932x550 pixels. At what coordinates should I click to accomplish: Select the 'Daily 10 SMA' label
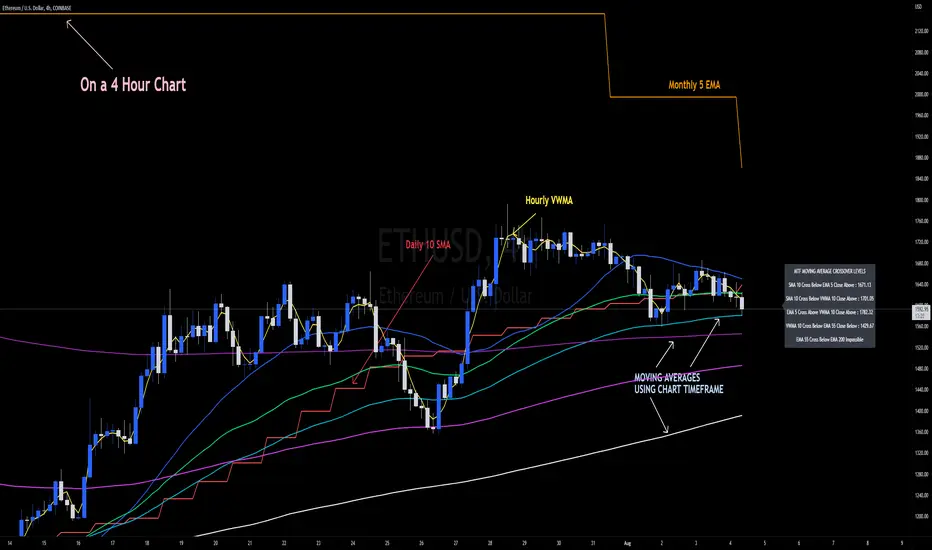[x=428, y=244]
